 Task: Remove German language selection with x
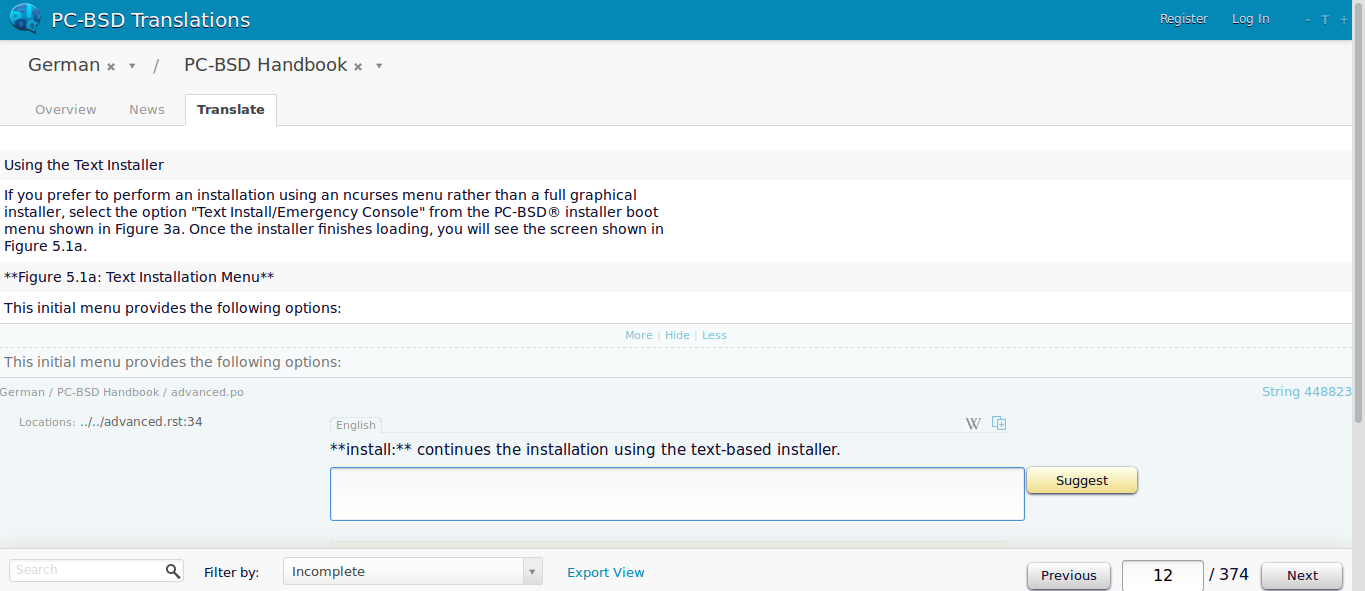pos(111,66)
